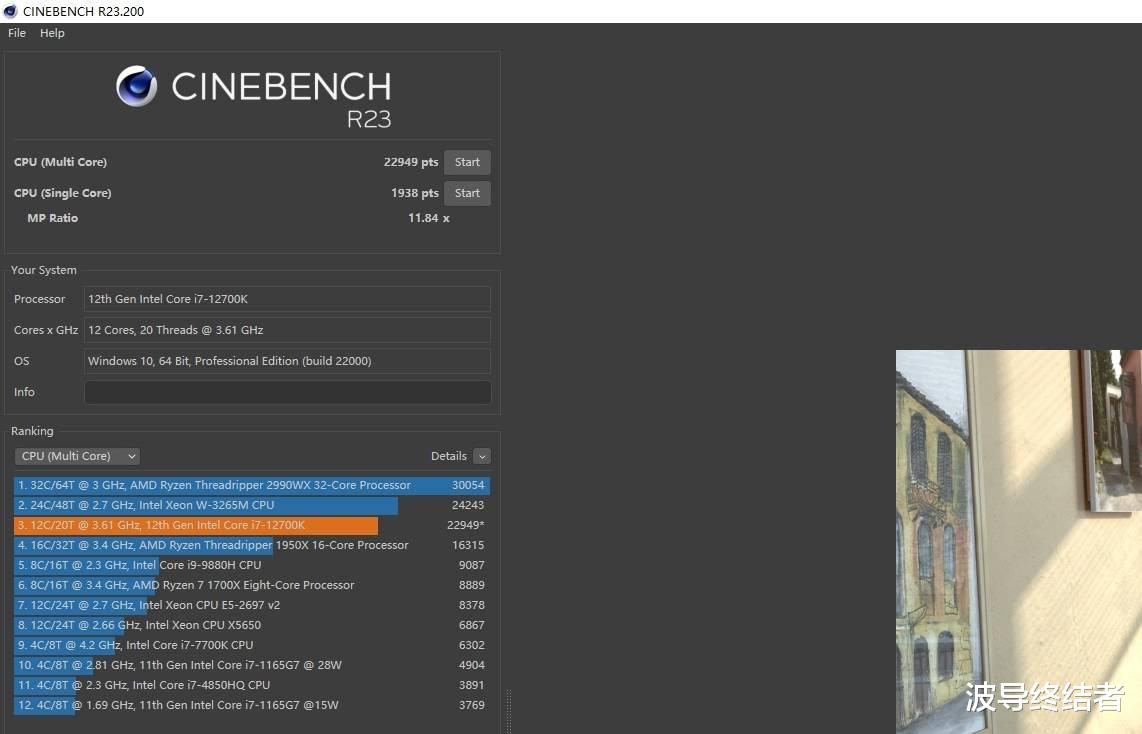Click the Cinebench icon in the title bar

point(12,11)
